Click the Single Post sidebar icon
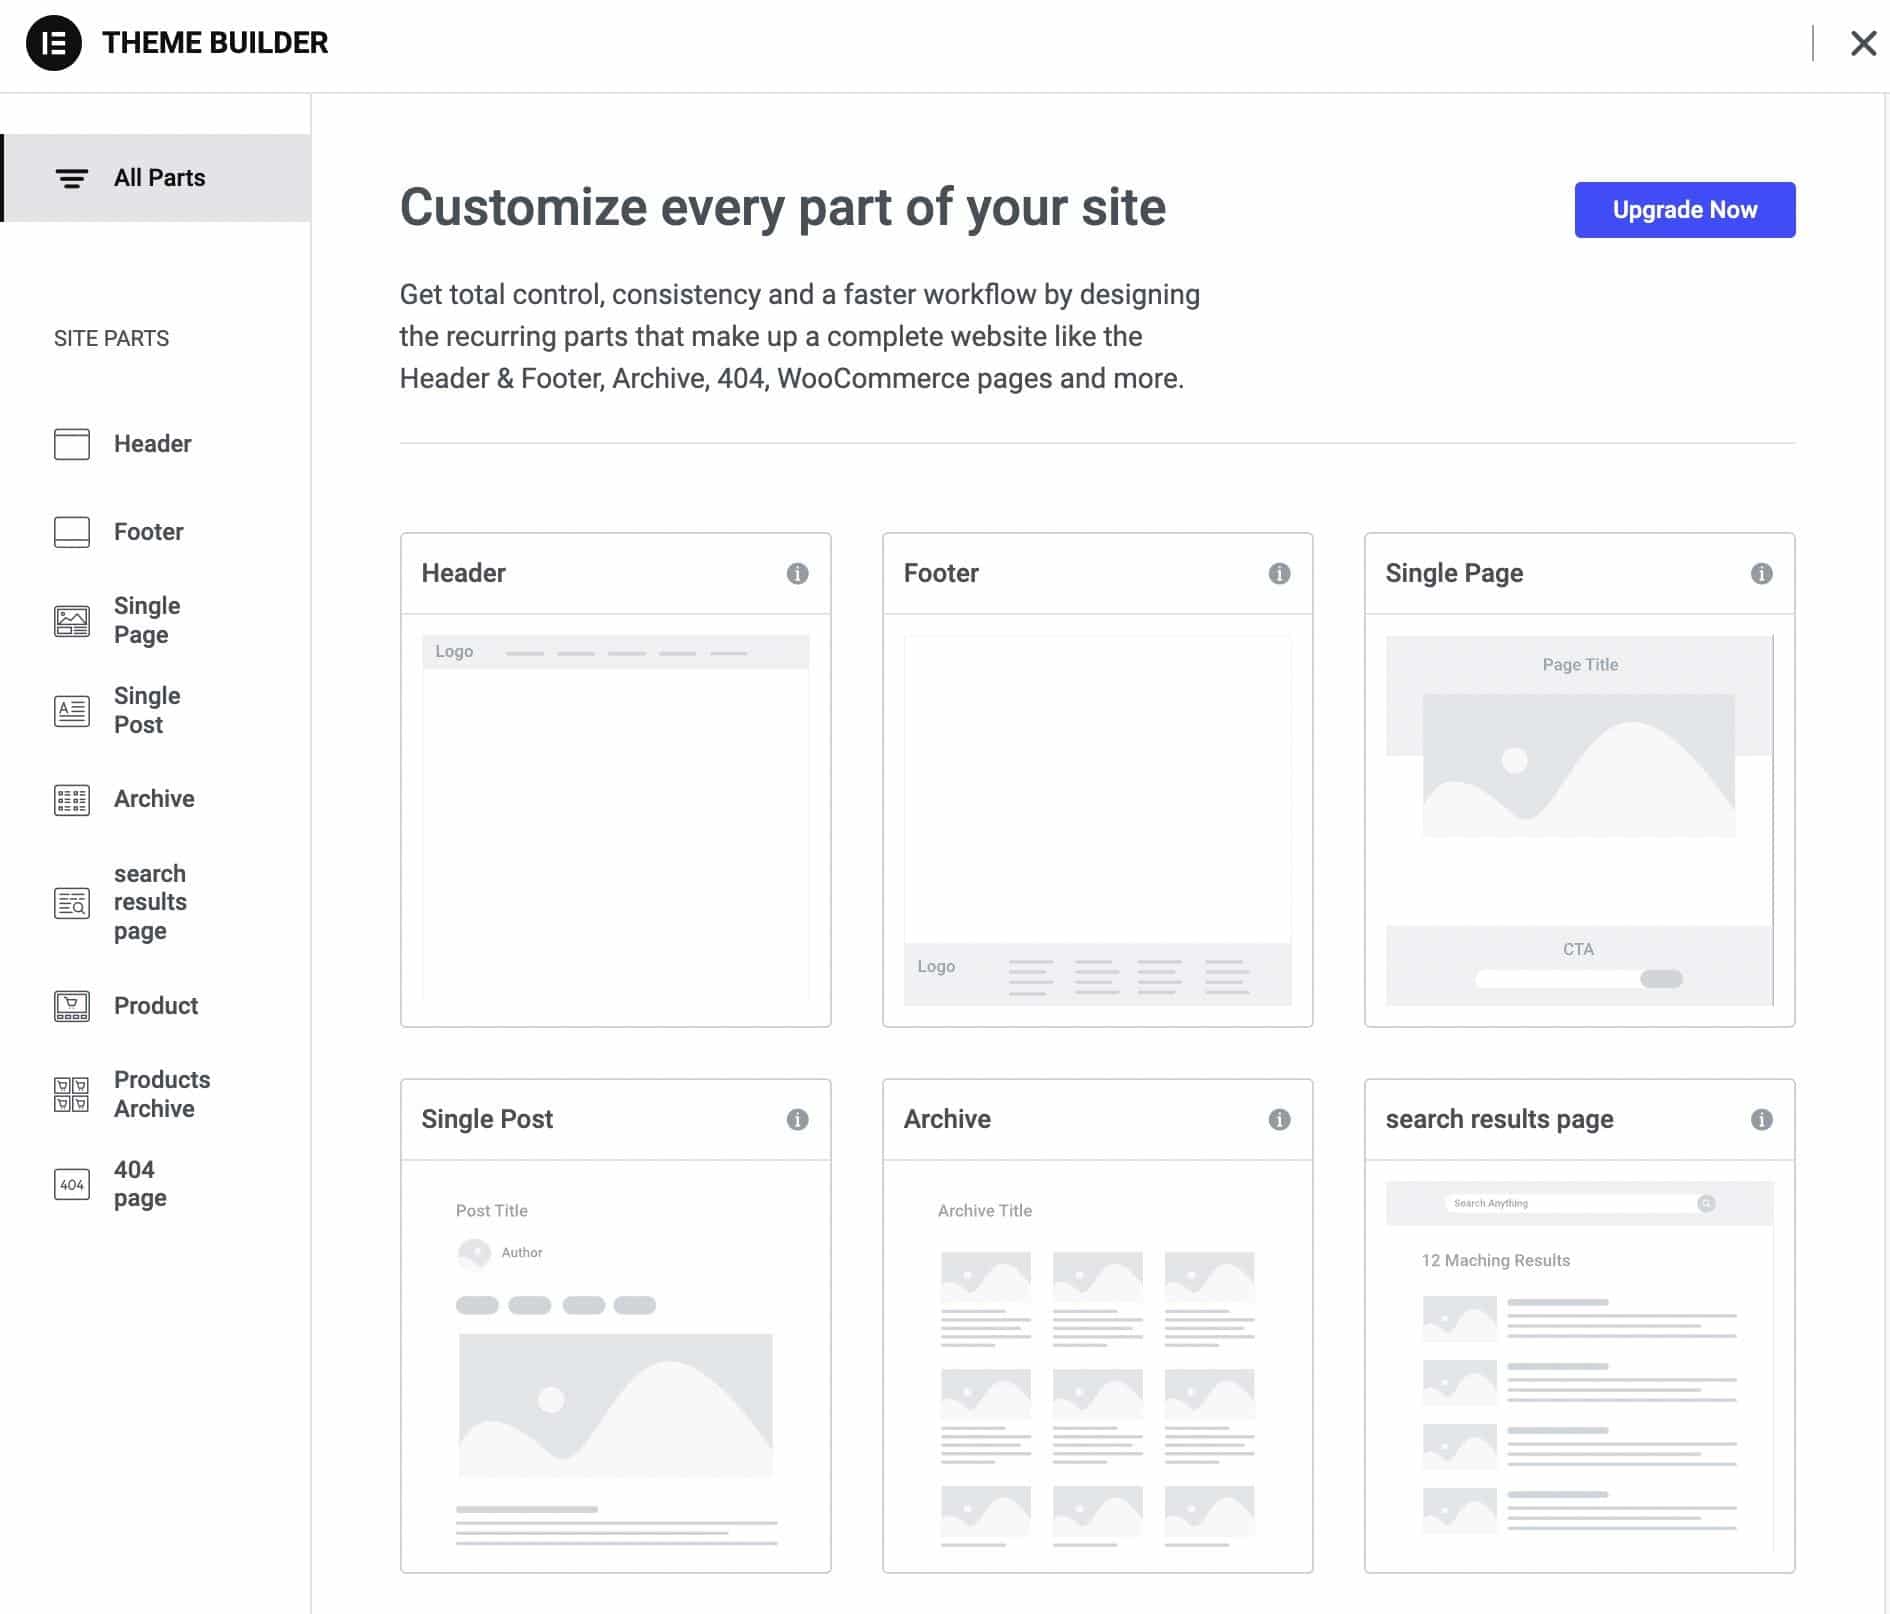This screenshot has width=1890, height=1614. coord(71,710)
